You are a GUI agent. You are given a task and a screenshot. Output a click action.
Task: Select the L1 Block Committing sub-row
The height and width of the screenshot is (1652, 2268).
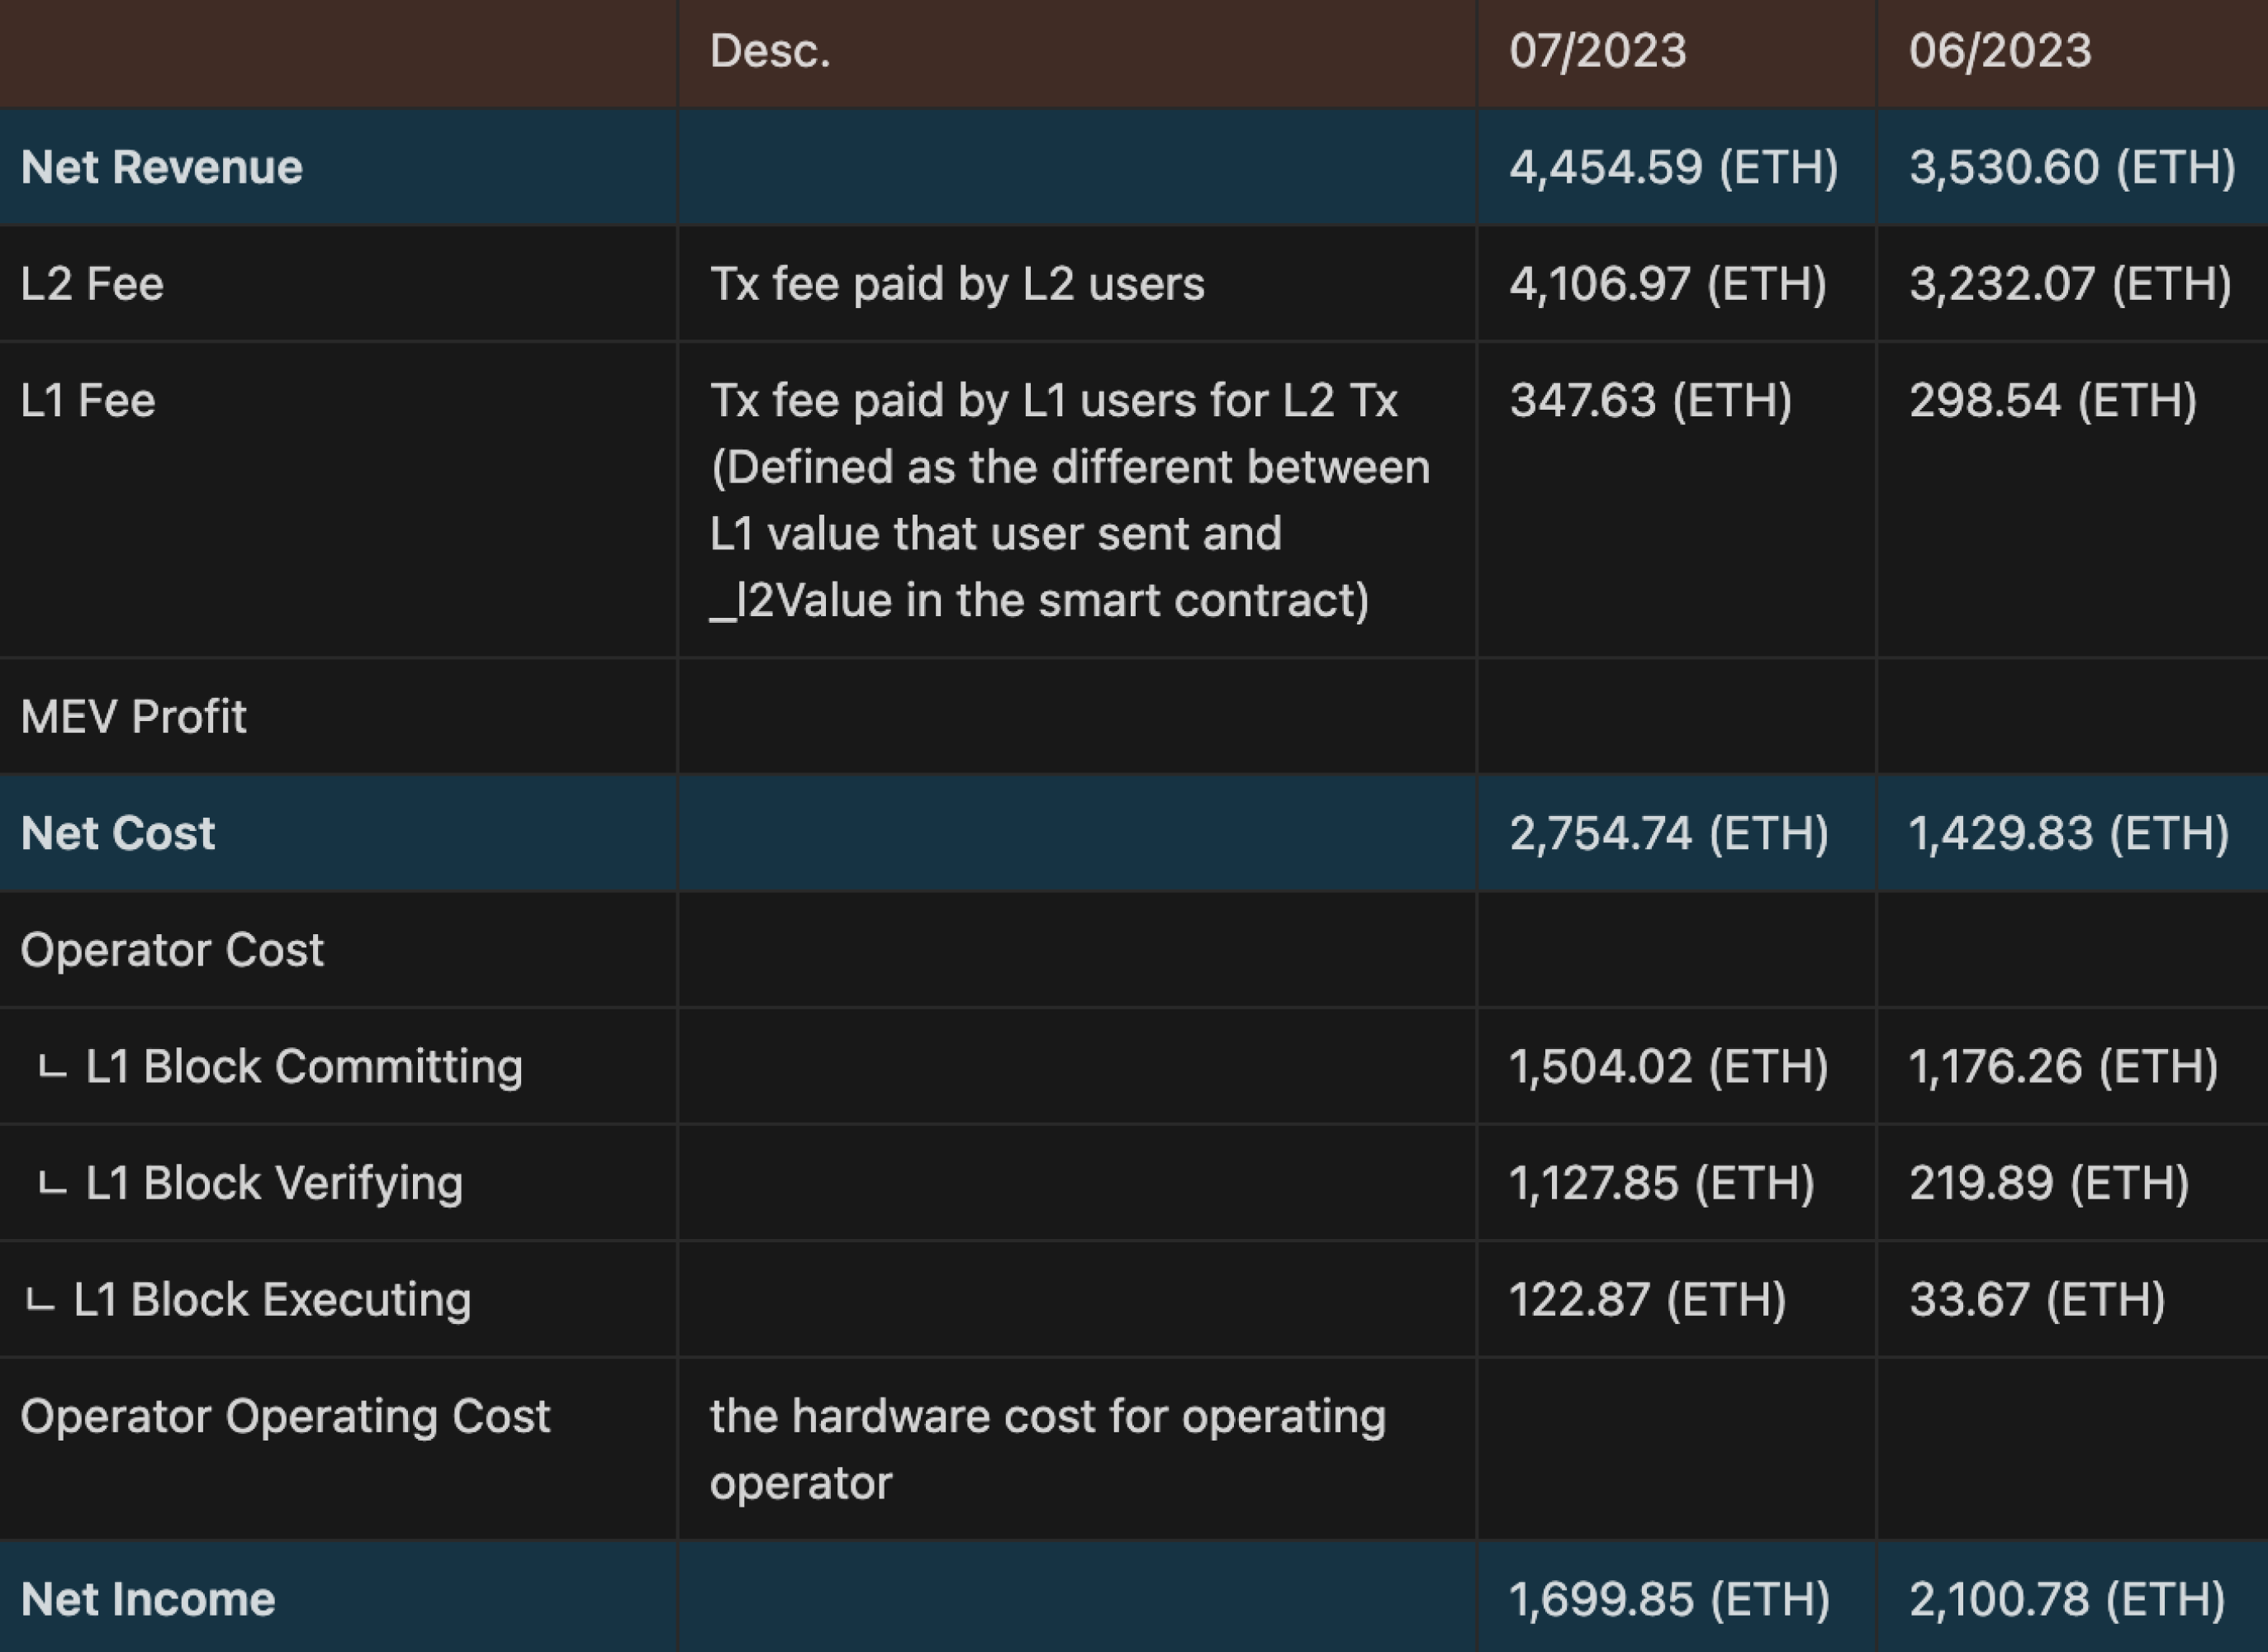[303, 1066]
